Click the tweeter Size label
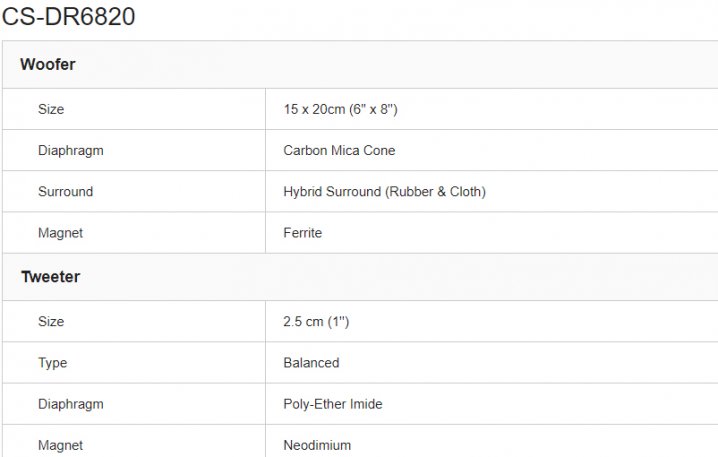The width and height of the screenshot is (718, 457). 51,322
